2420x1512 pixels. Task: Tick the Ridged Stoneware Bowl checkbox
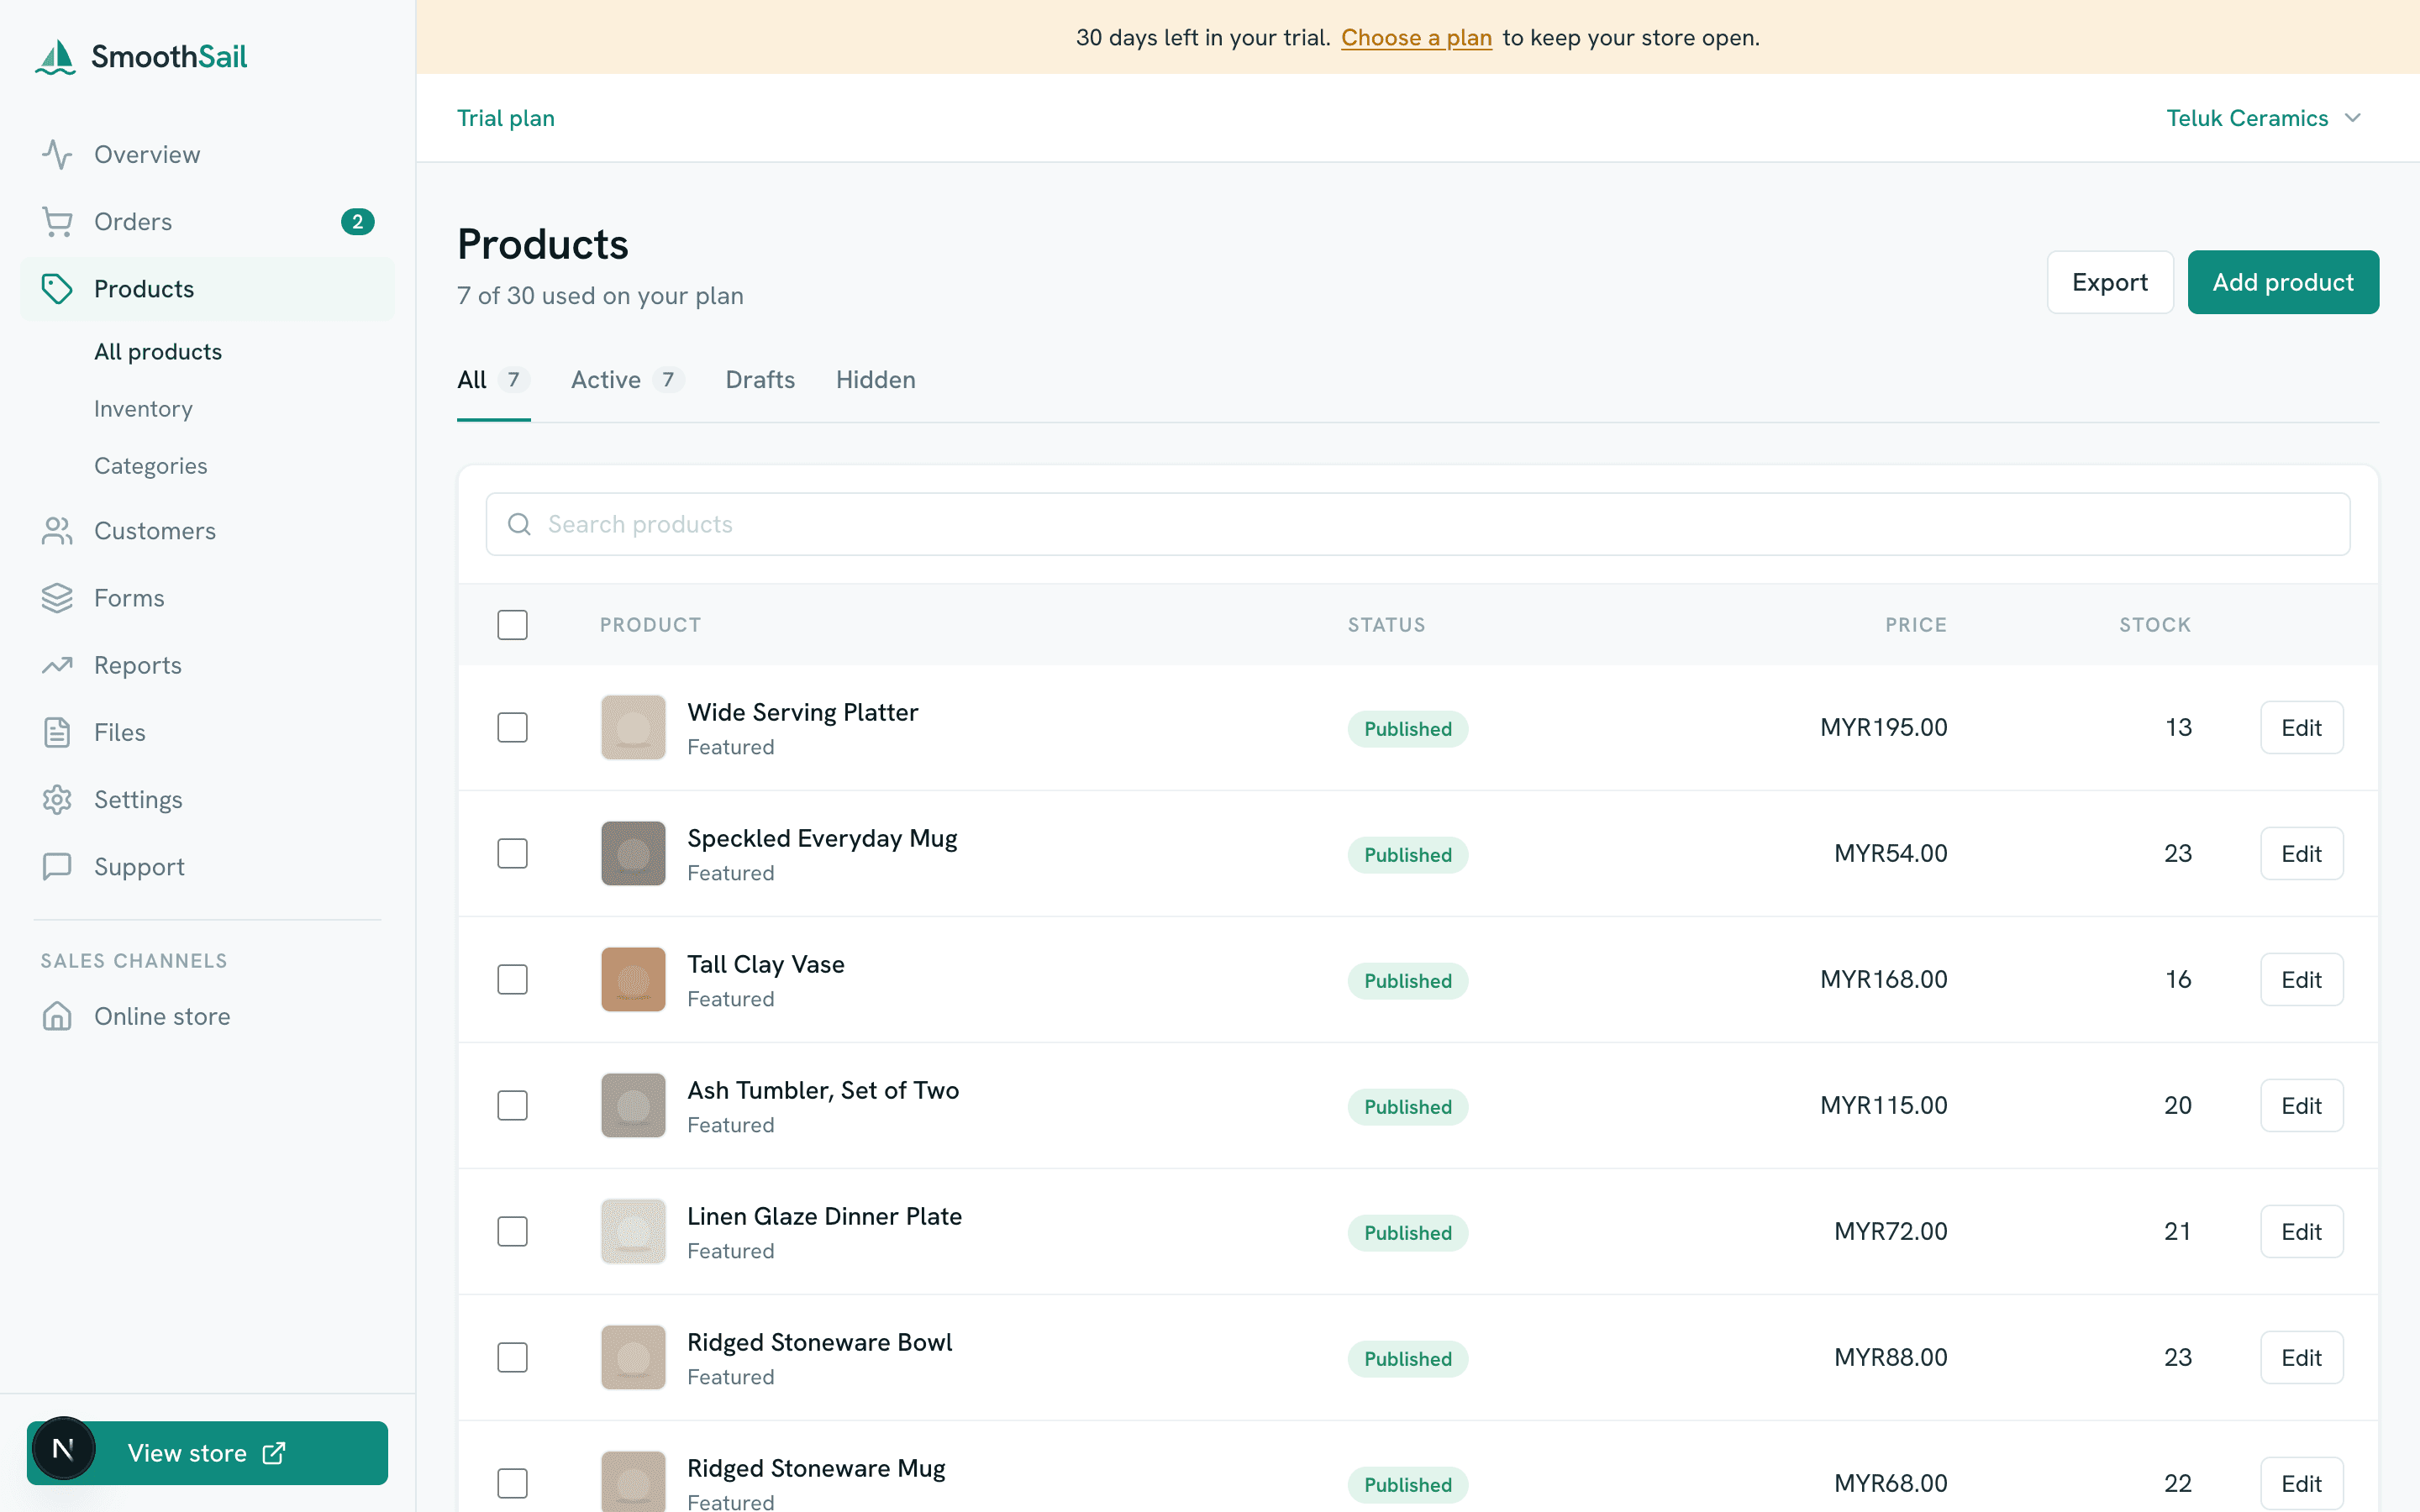coord(512,1357)
